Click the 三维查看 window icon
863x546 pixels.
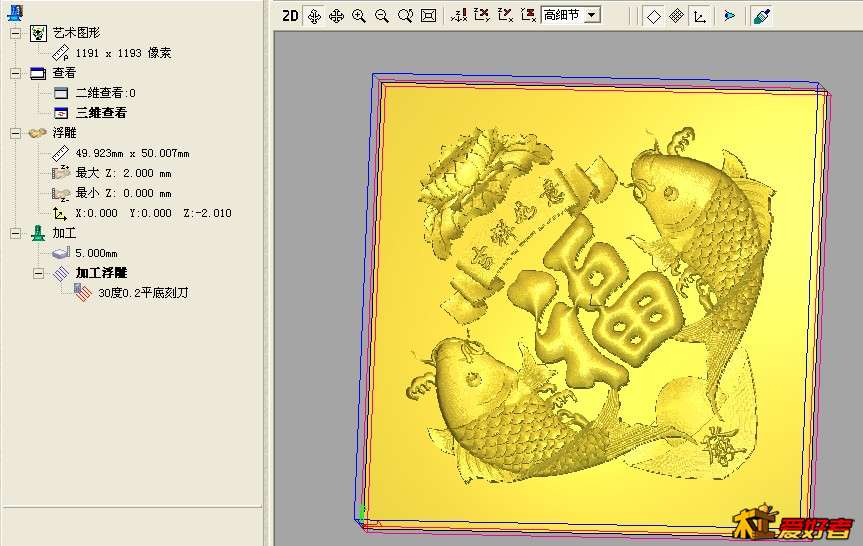click(x=61, y=113)
